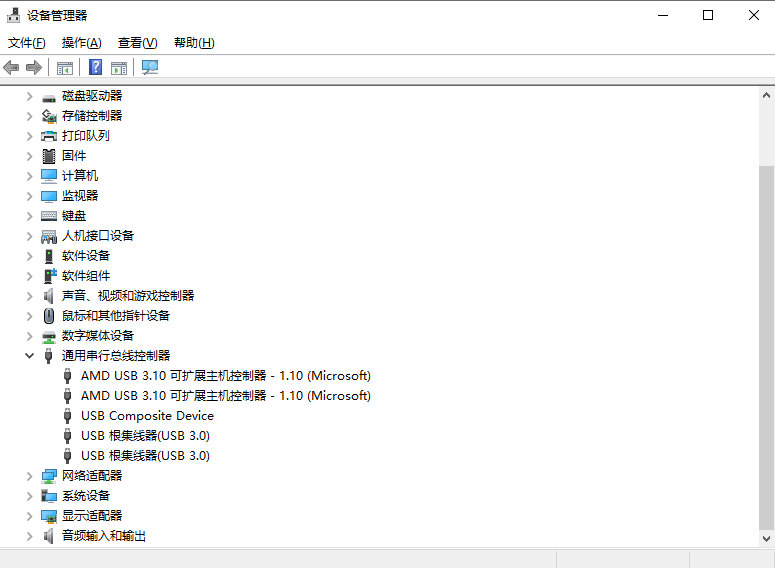Select the 鼠标和其他指针设备 label
The width and height of the screenshot is (775, 568).
(x=116, y=316)
